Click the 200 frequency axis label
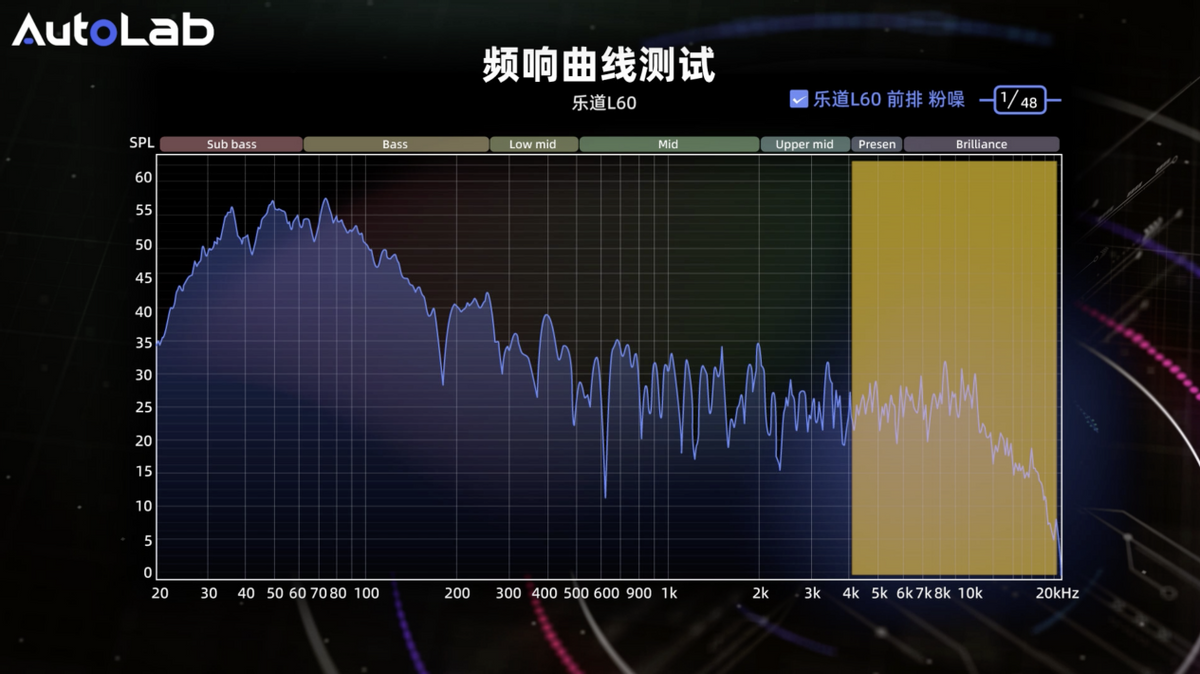Viewport: 1200px width, 674px height. pos(457,593)
